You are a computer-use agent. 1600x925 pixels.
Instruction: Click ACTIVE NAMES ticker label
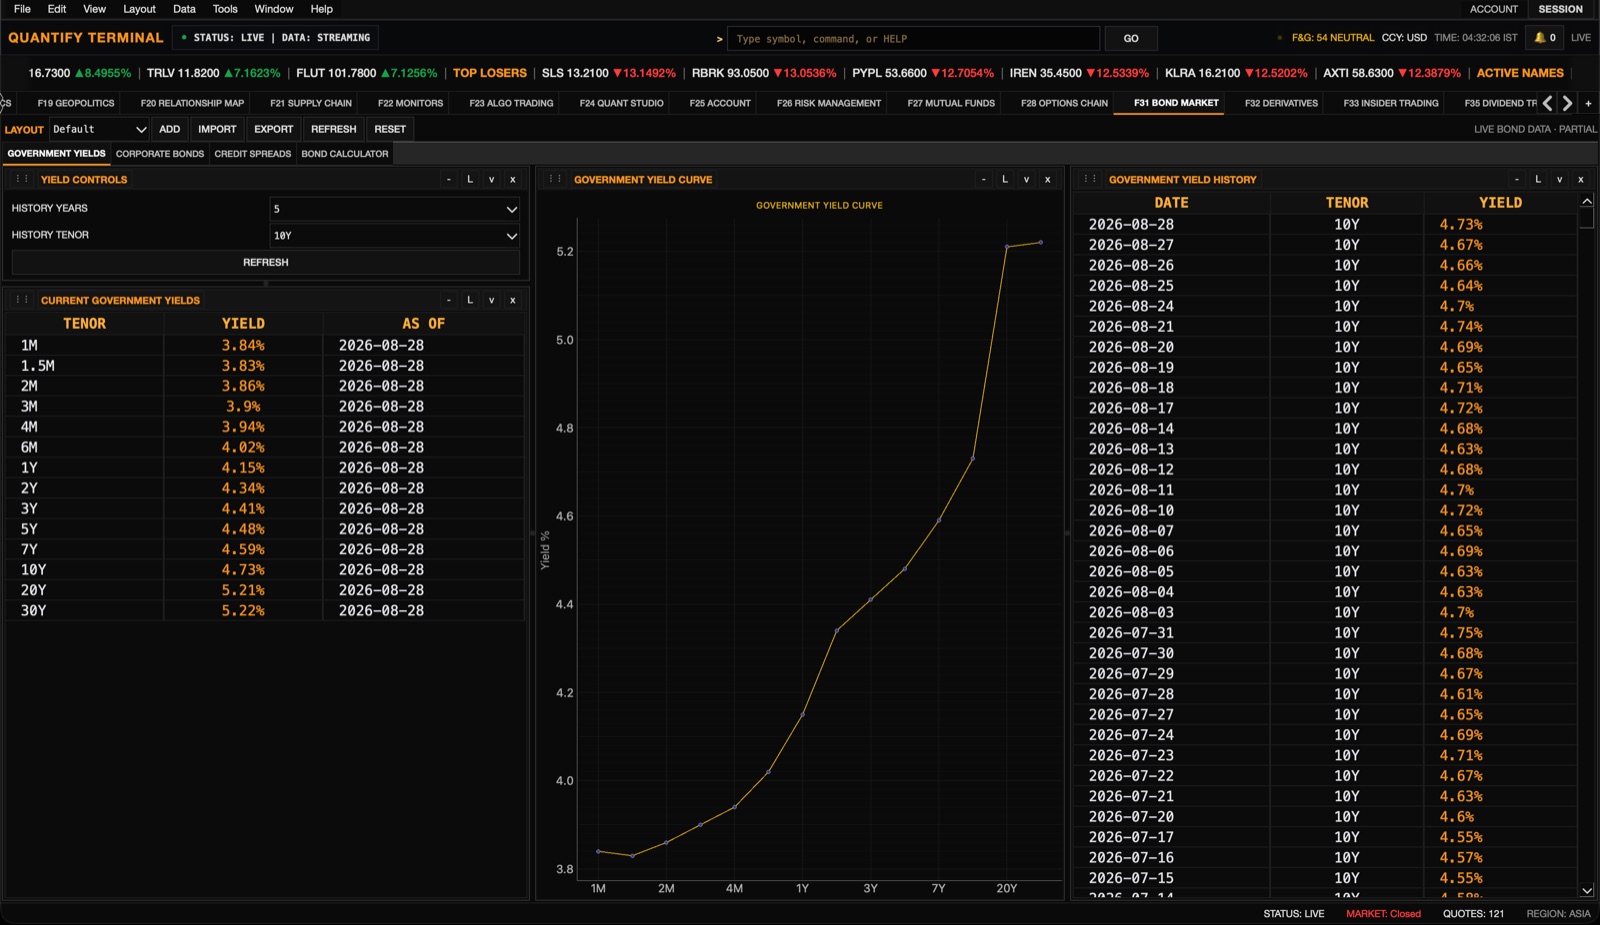pos(1520,73)
